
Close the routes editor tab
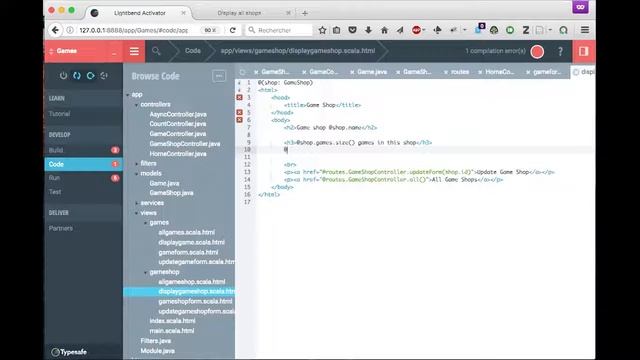[446, 72]
